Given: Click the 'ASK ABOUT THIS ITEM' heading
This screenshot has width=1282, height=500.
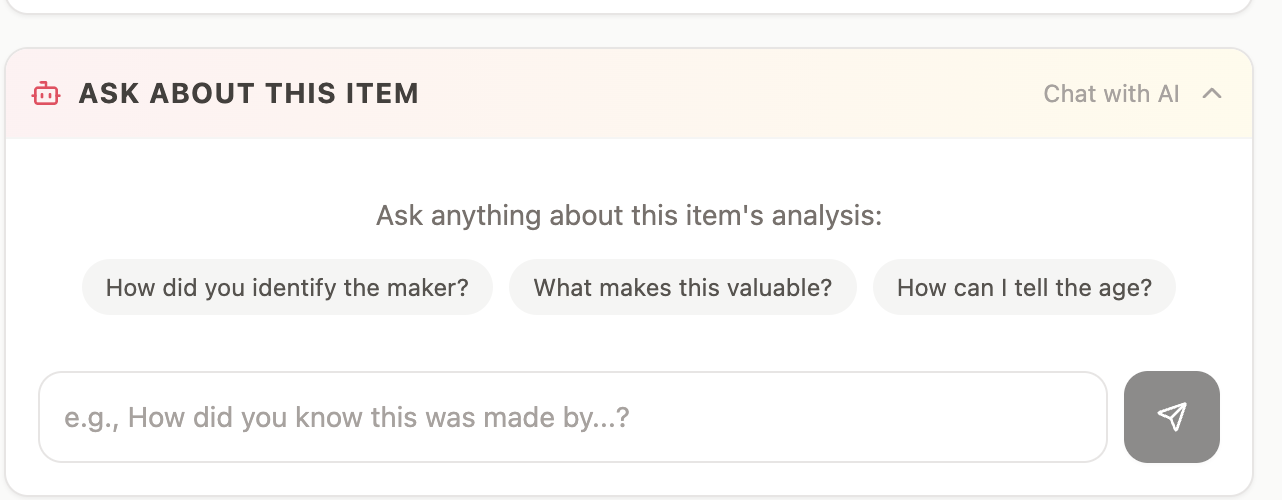Looking at the screenshot, I should tap(248, 94).
